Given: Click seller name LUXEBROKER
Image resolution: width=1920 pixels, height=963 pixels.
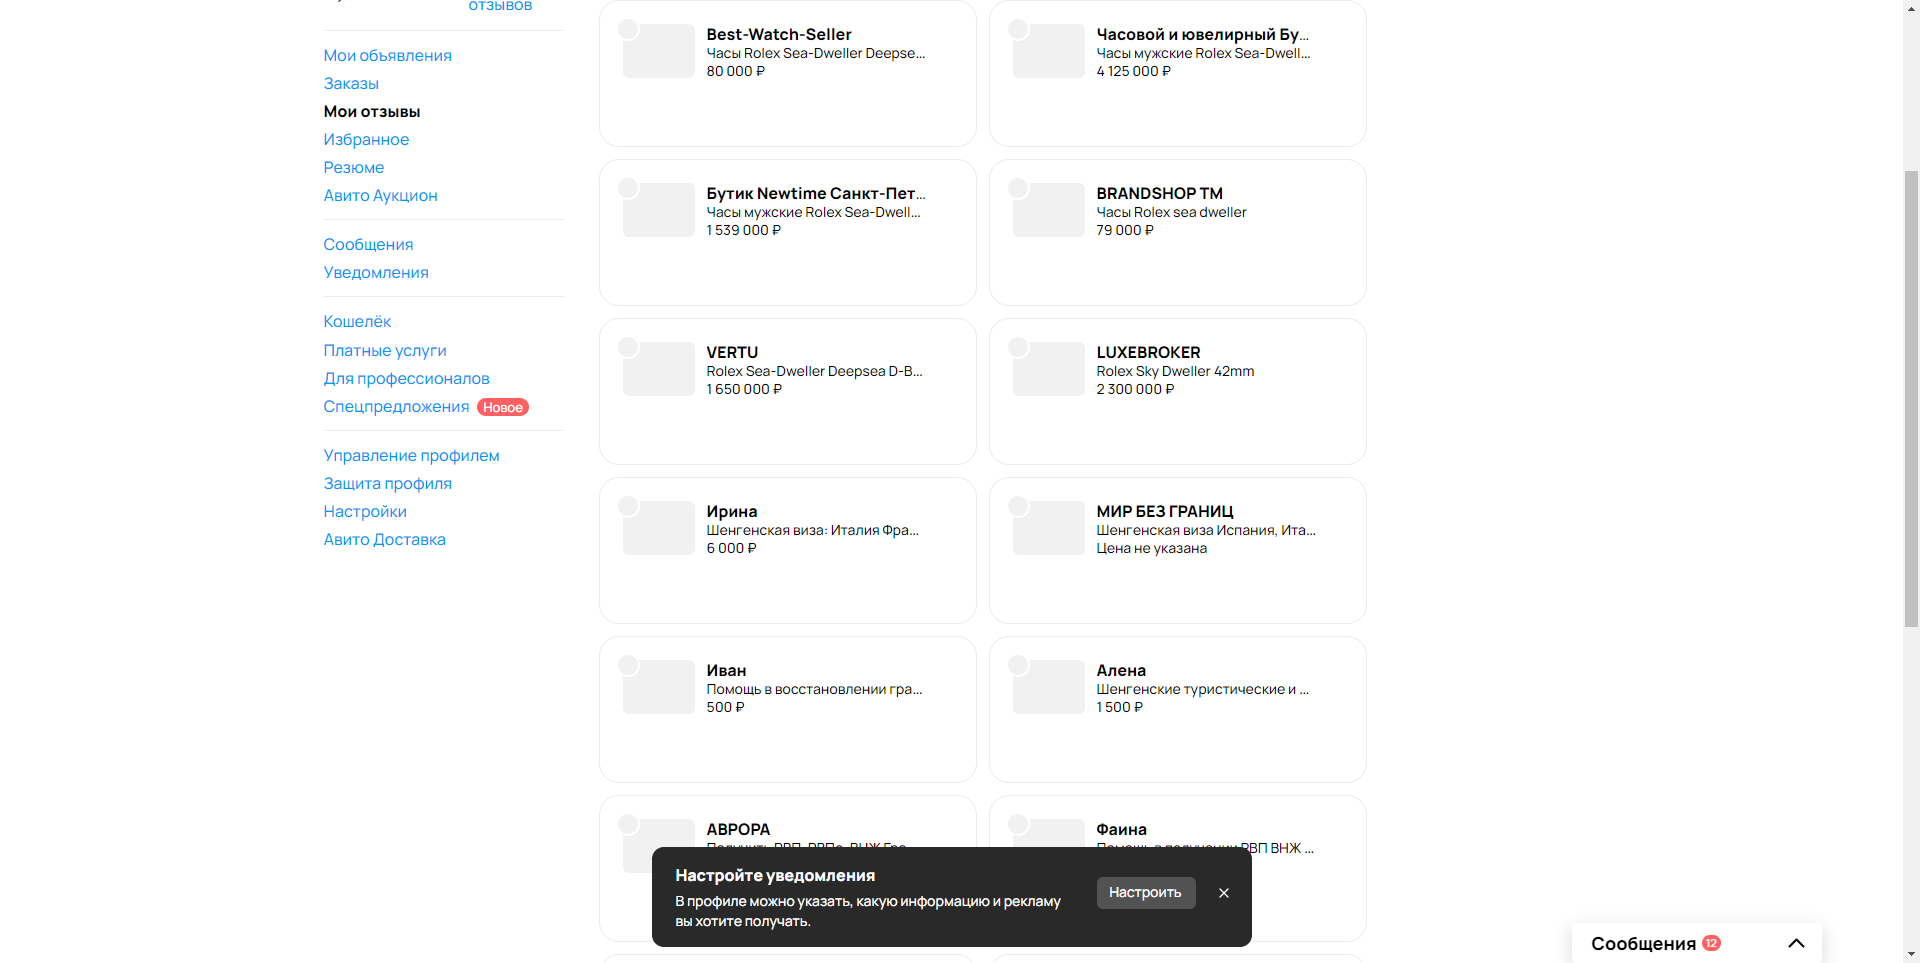Looking at the screenshot, I should point(1148,352).
